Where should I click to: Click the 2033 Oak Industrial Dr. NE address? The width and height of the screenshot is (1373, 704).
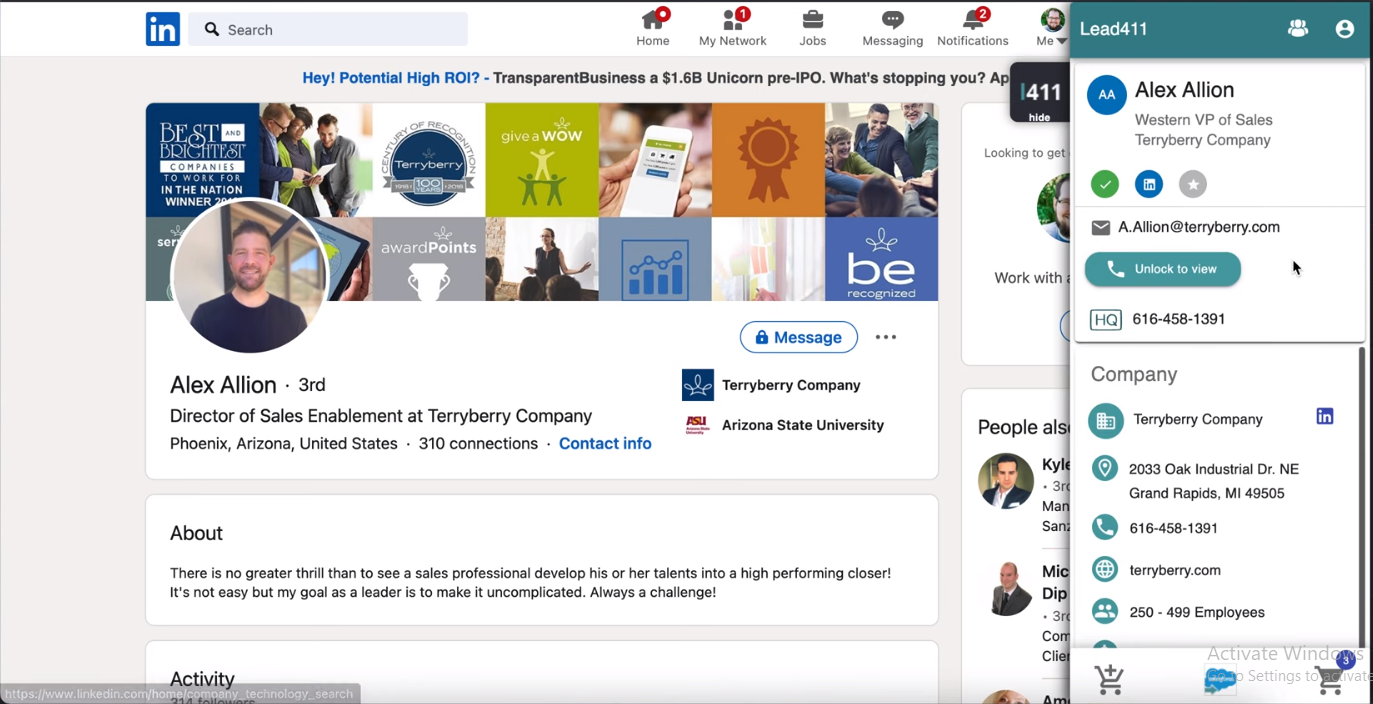pos(1214,481)
